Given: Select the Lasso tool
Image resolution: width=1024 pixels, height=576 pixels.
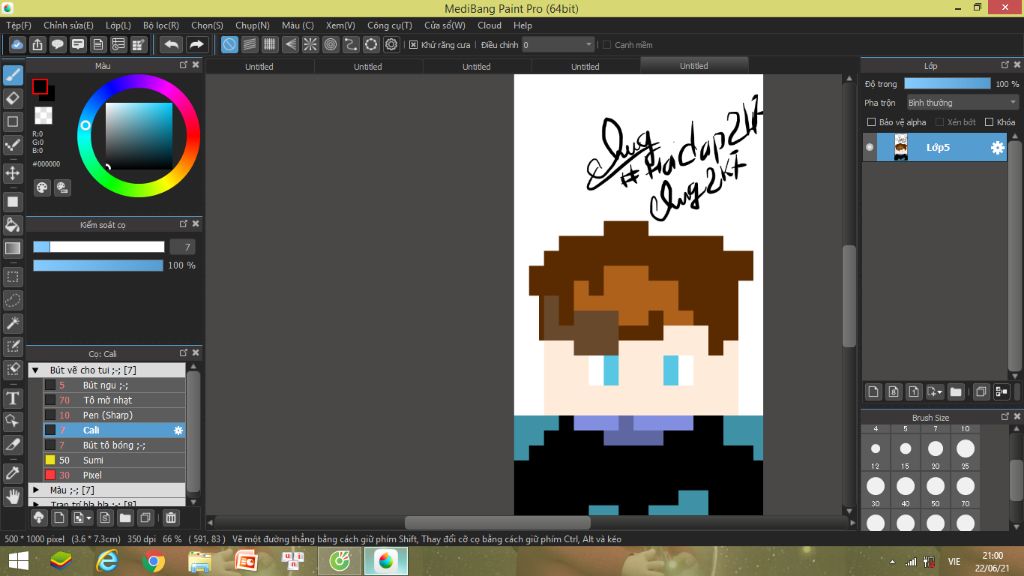Looking at the screenshot, I should (13, 300).
